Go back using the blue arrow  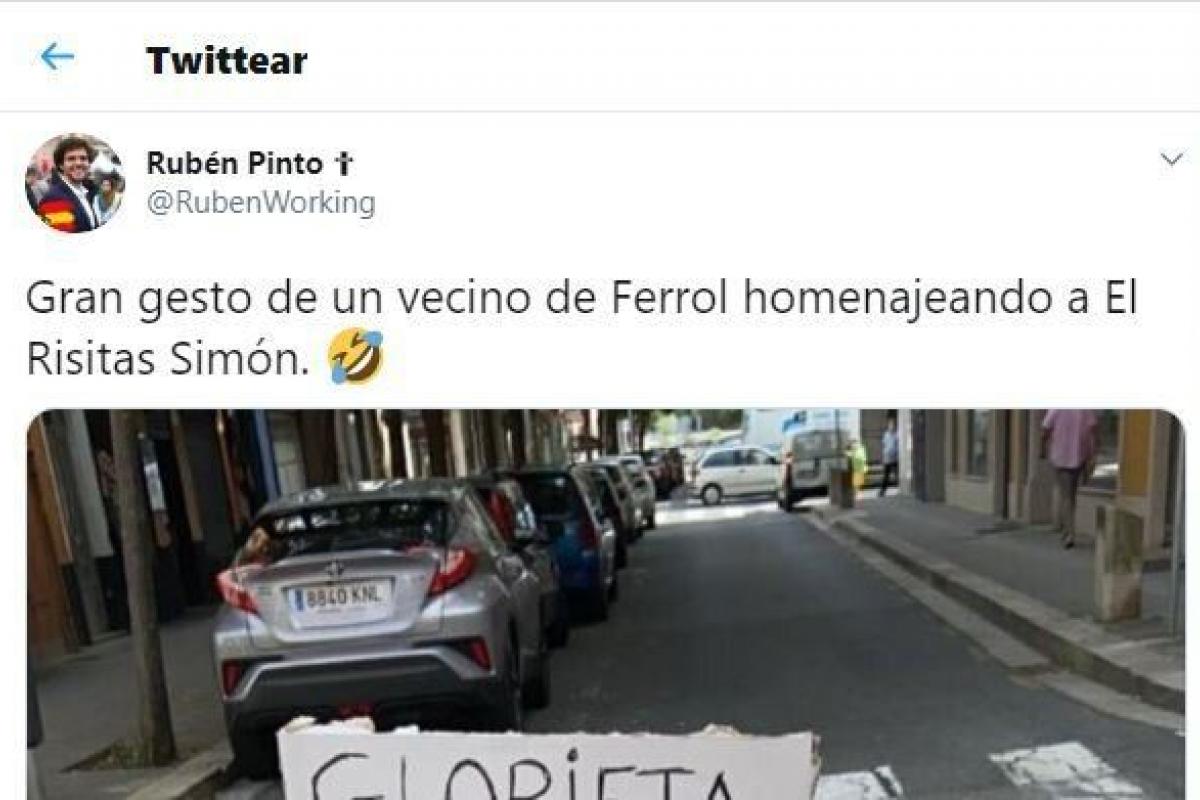click(57, 57)
